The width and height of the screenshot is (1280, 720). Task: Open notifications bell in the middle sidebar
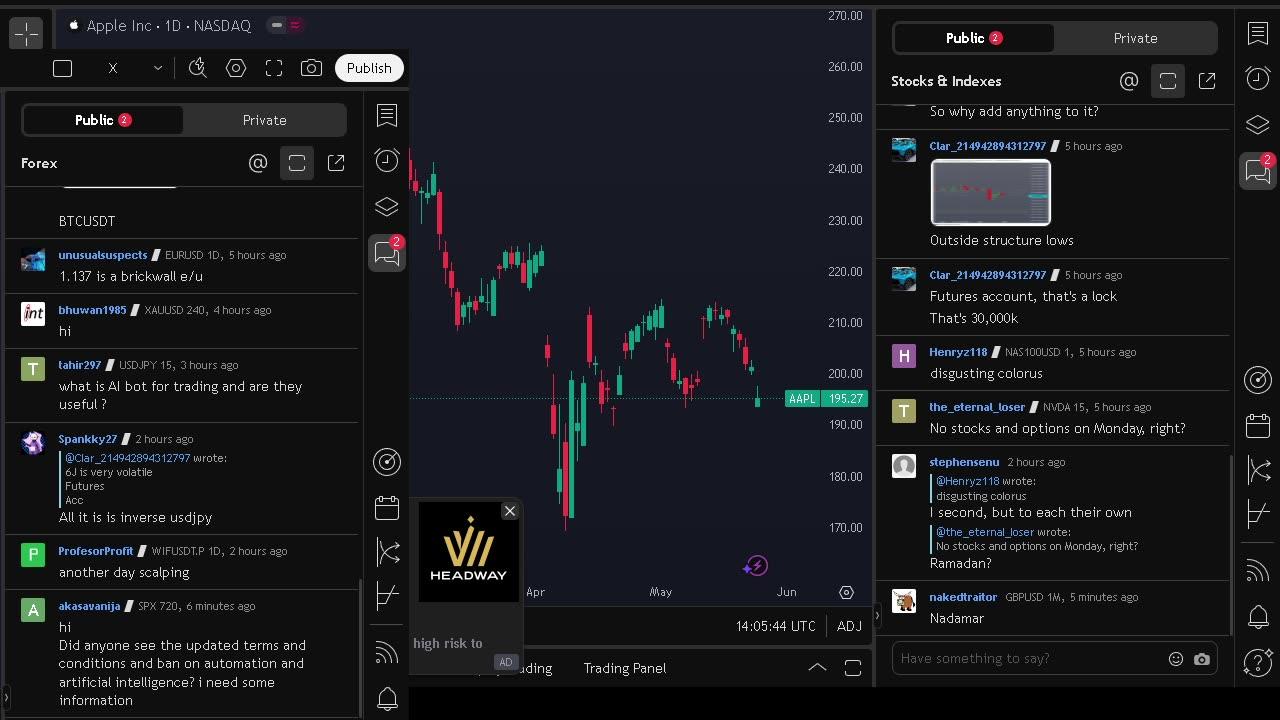(387, 699)
